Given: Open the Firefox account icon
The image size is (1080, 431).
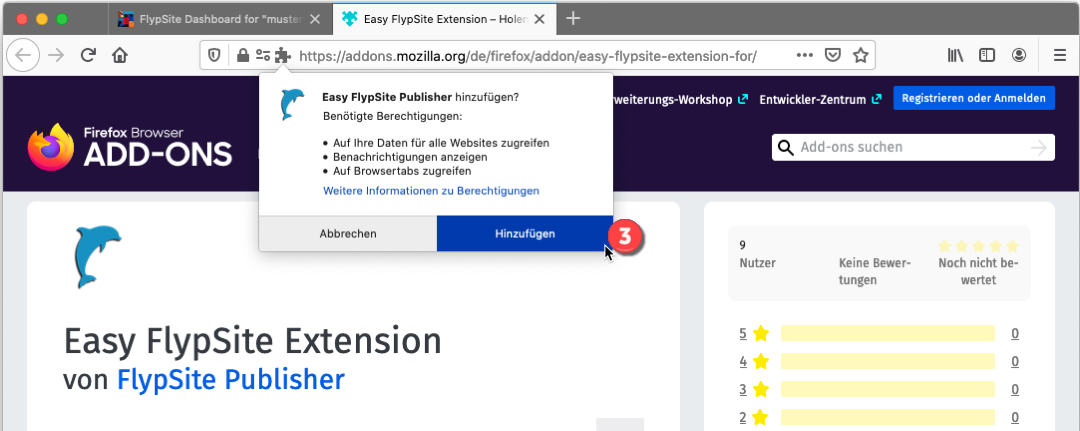Looking at the screenshot, I should point(1019,55).
